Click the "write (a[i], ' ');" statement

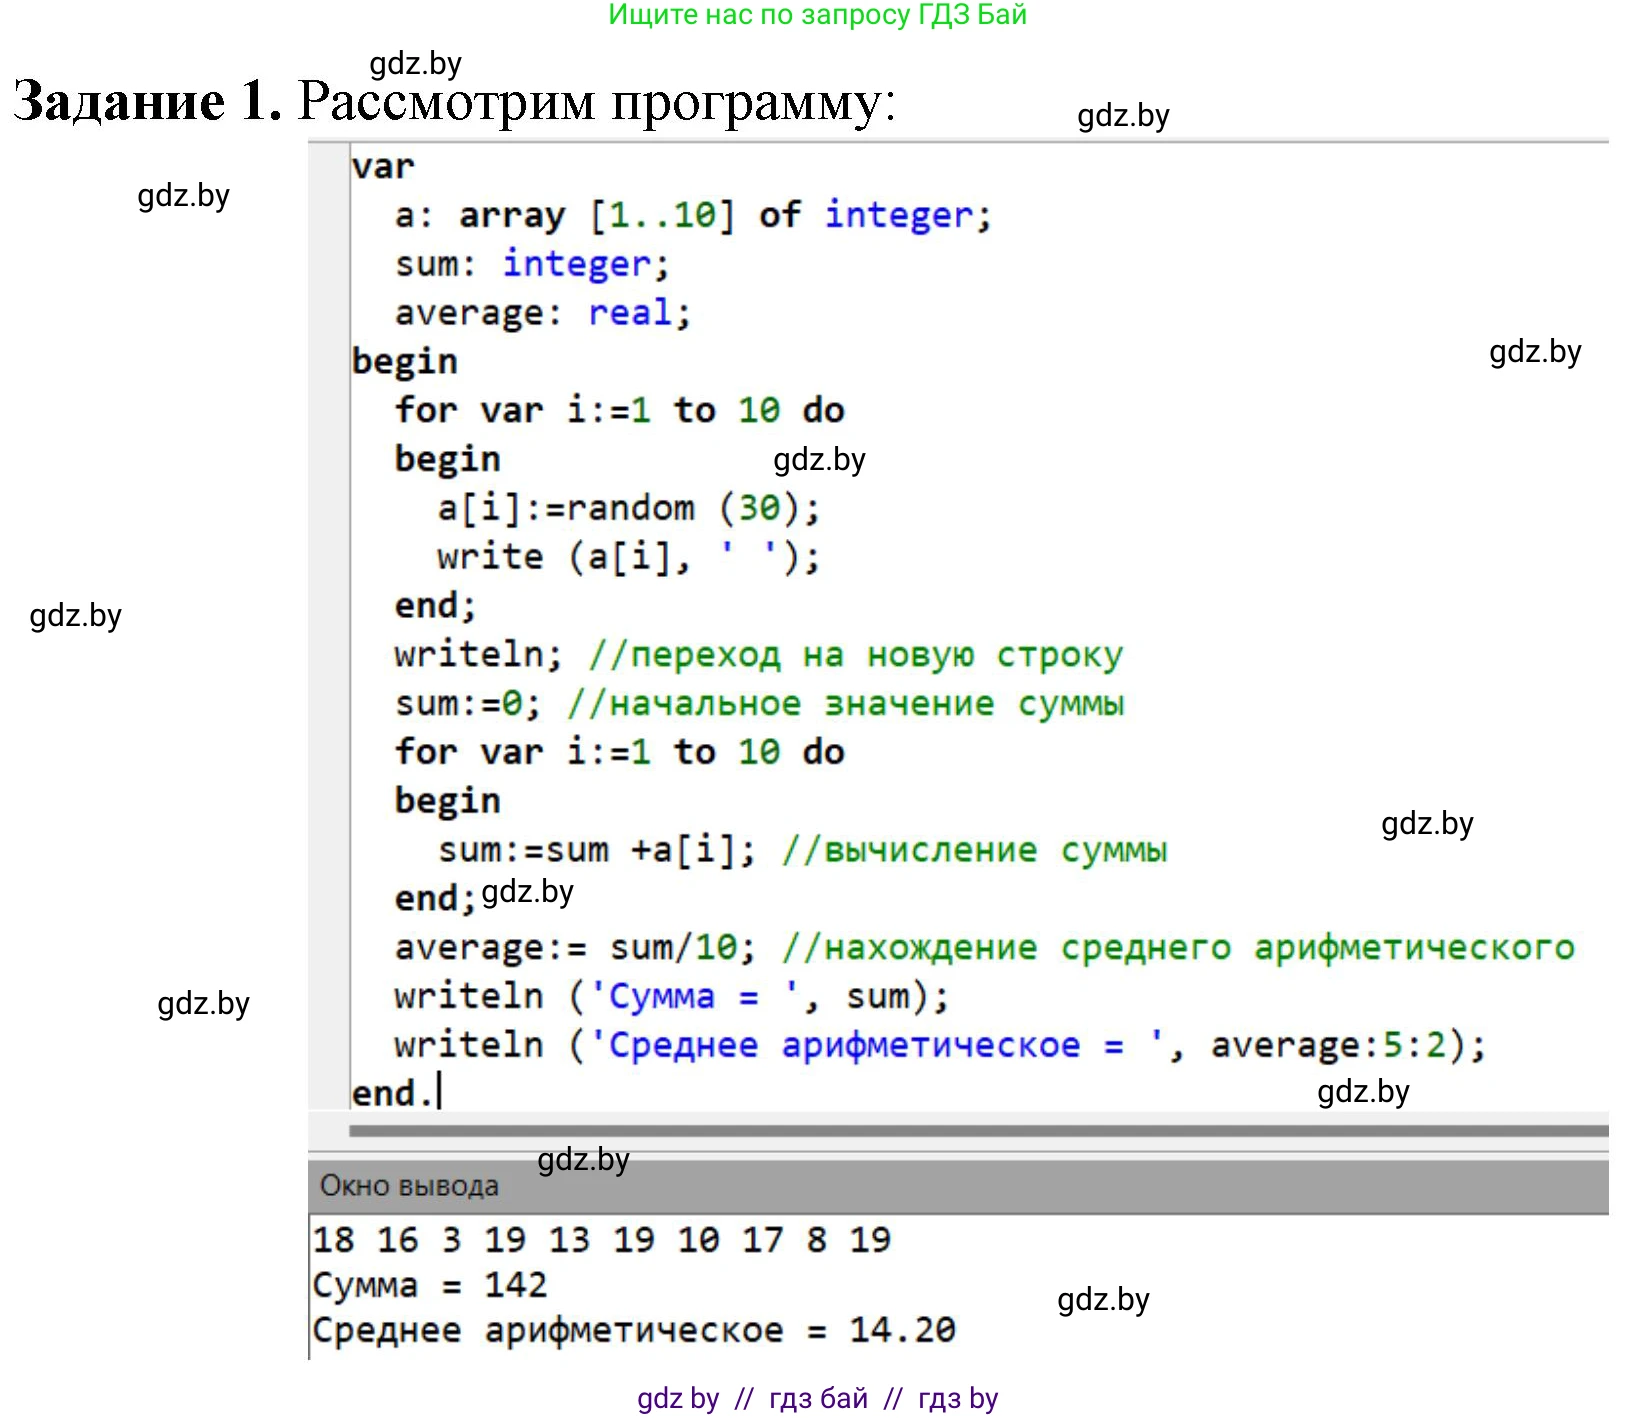(x=628, y=557)
